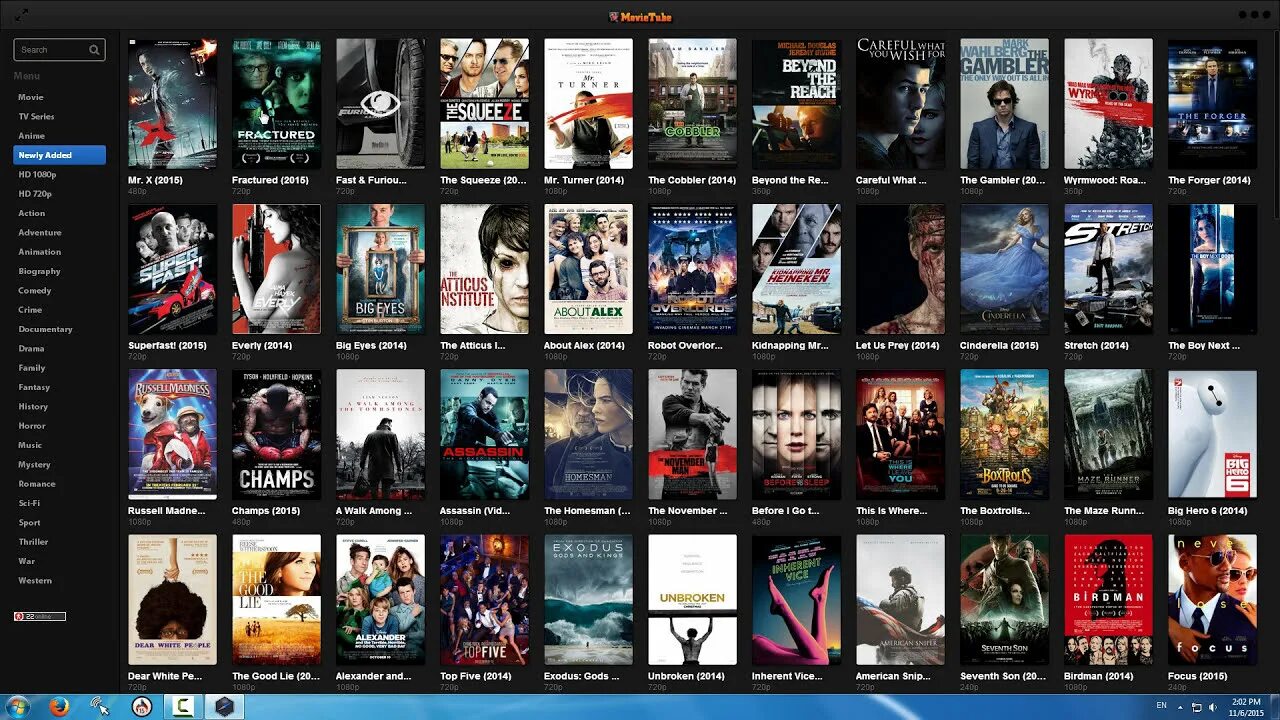This screenshot has height=720, width=1280.
Task: Open the Mr. X (2015) poster
Action: 172,104
